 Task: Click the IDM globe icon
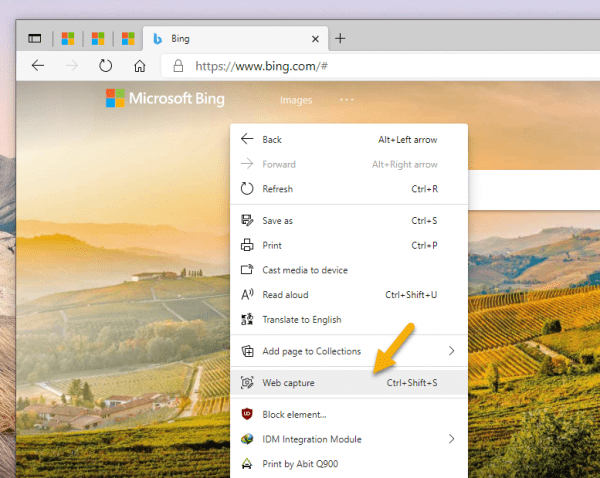[247, 439]
